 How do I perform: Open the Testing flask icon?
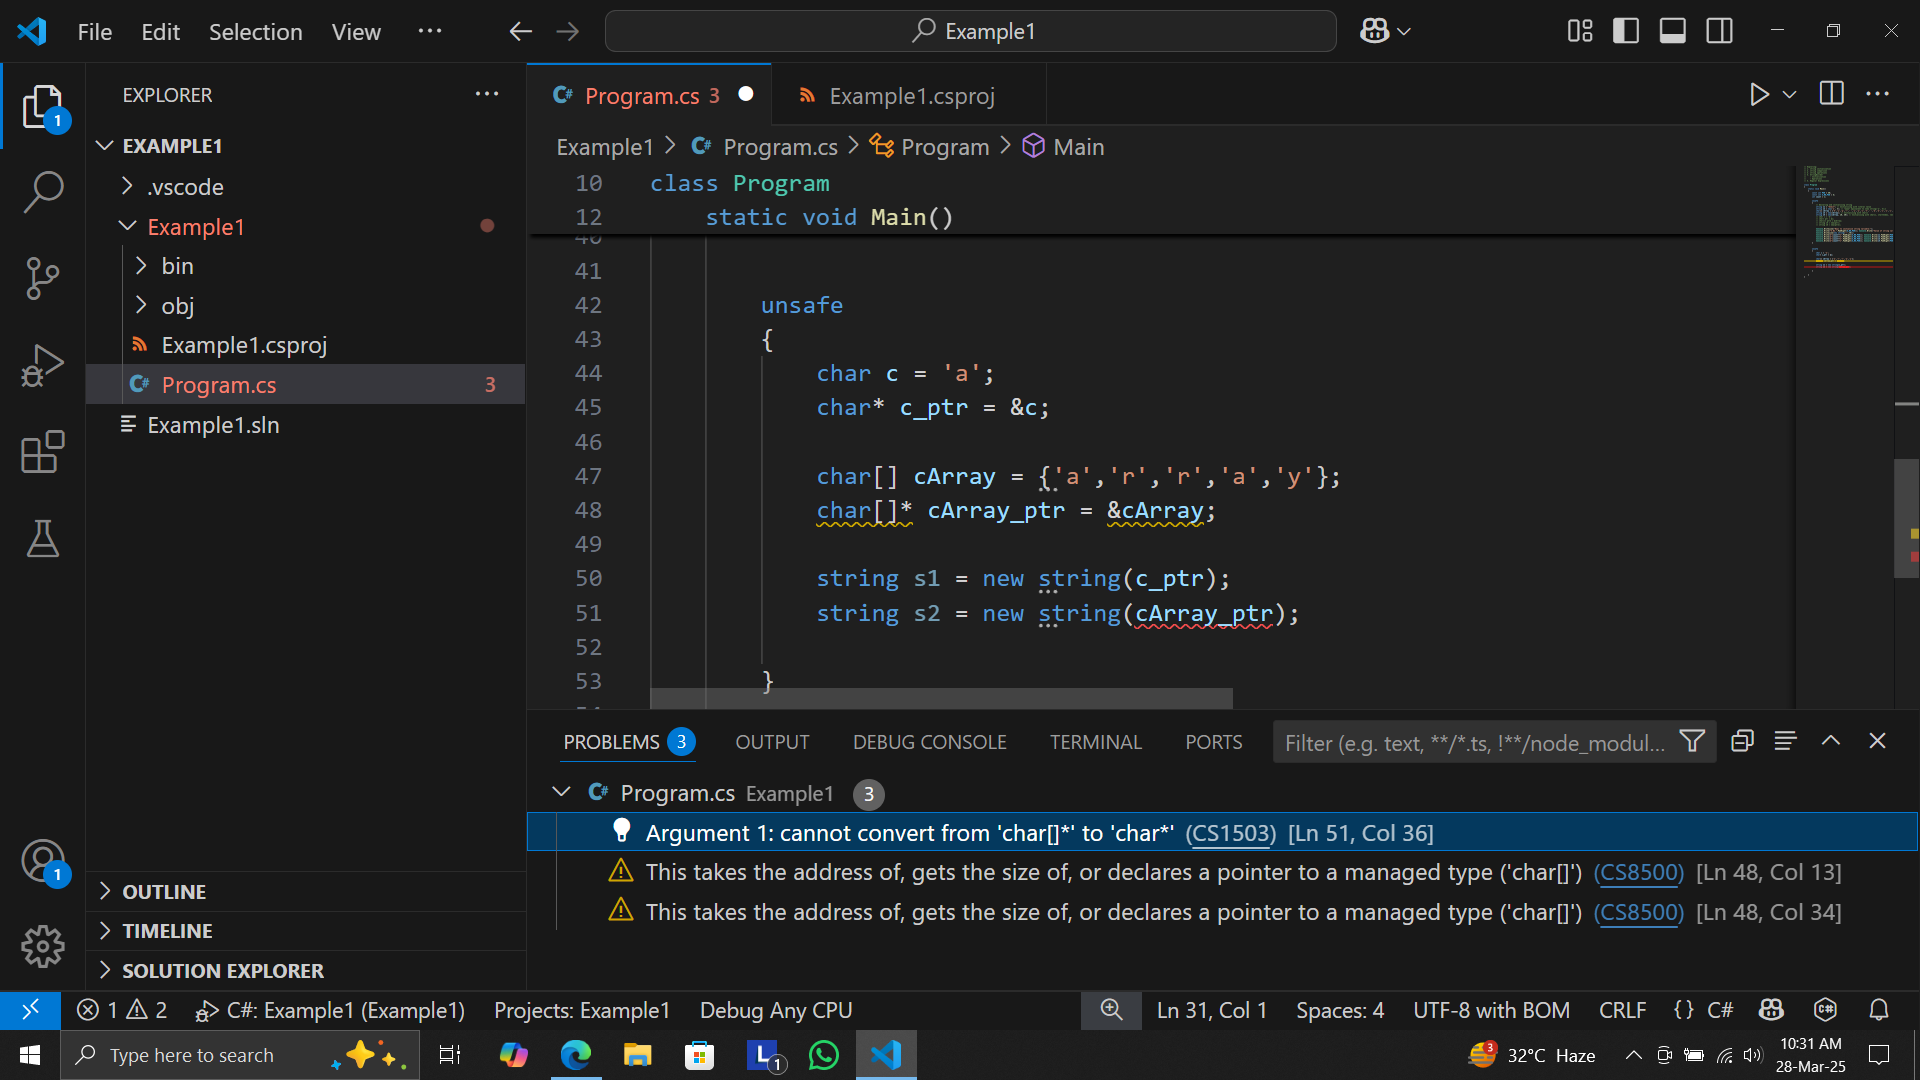42,539
